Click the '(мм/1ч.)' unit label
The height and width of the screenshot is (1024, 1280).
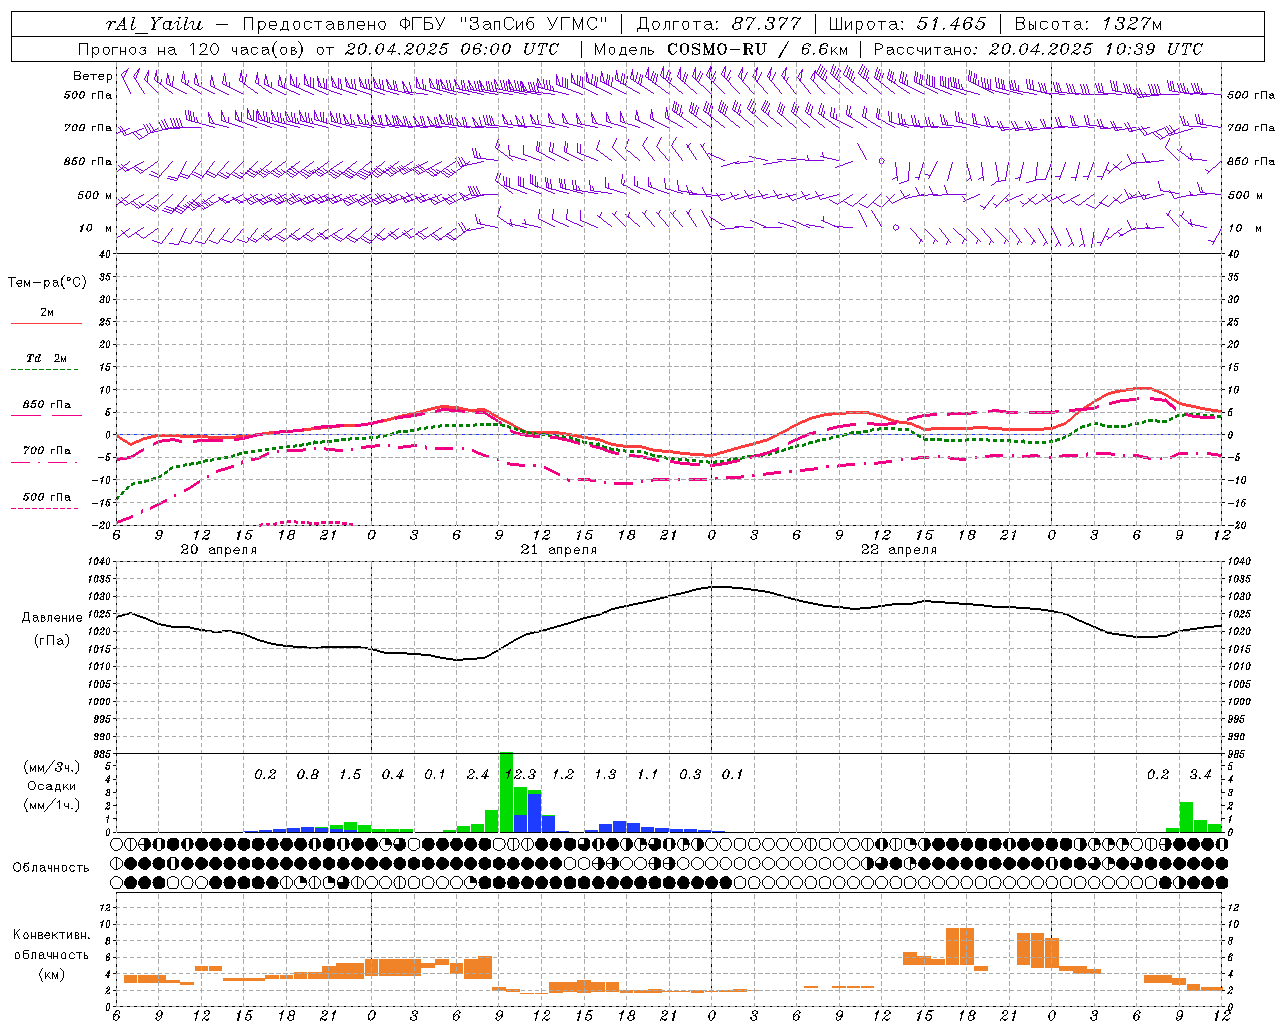click(51, 804)
